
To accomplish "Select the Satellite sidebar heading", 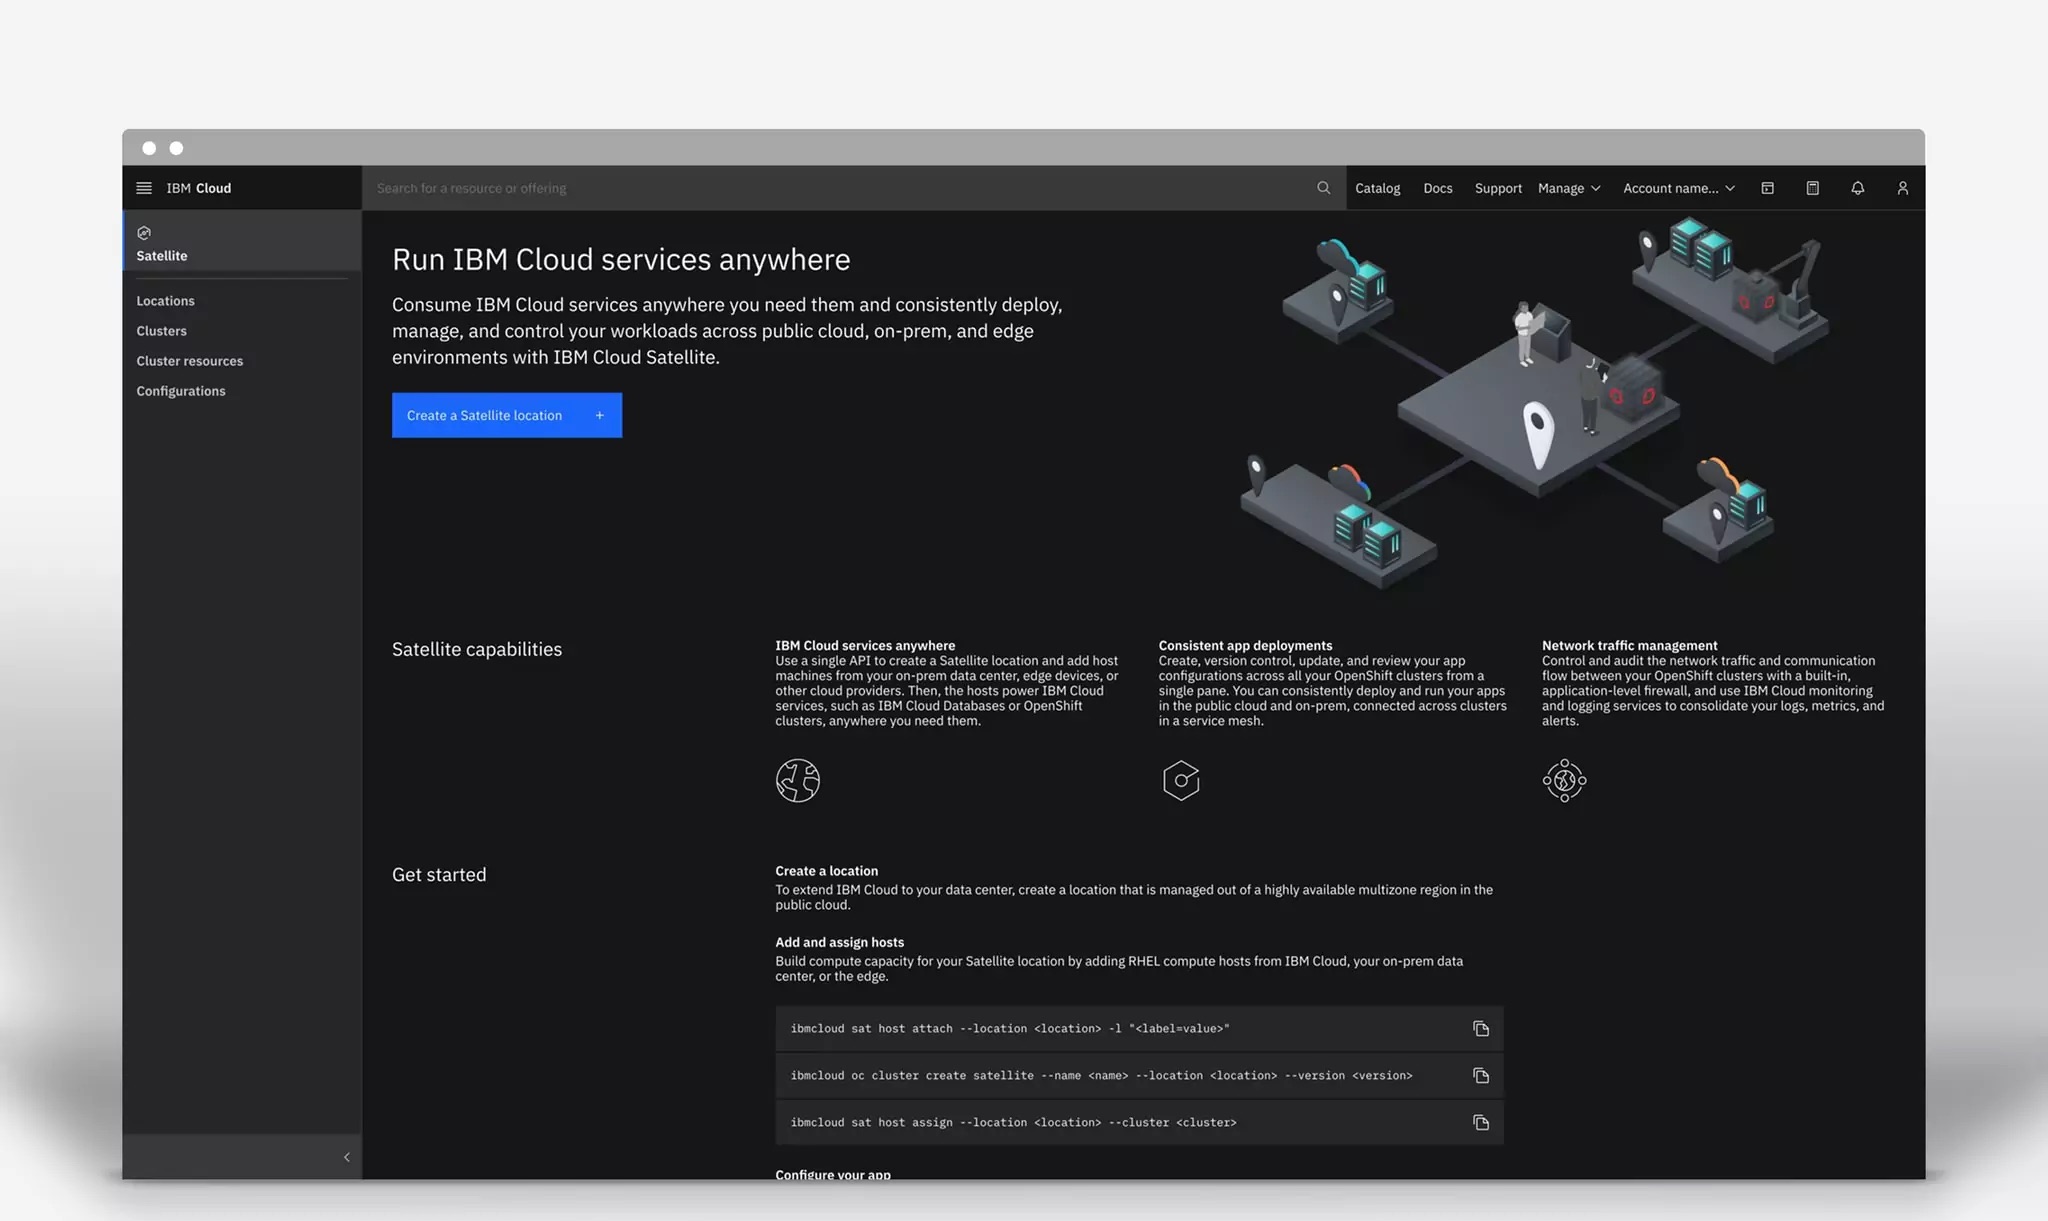I will click(x=161, y=256).
